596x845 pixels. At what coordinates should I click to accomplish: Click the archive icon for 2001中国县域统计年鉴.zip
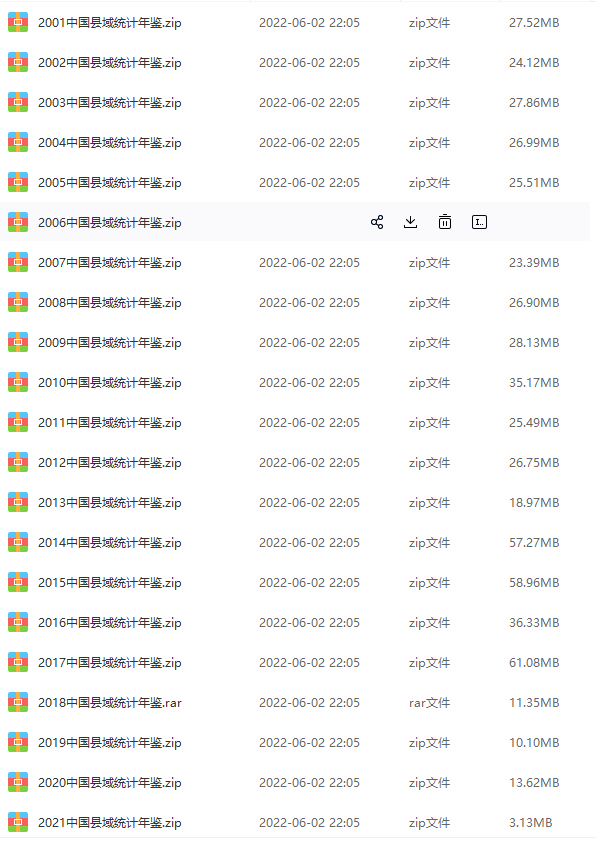(18, 23)
